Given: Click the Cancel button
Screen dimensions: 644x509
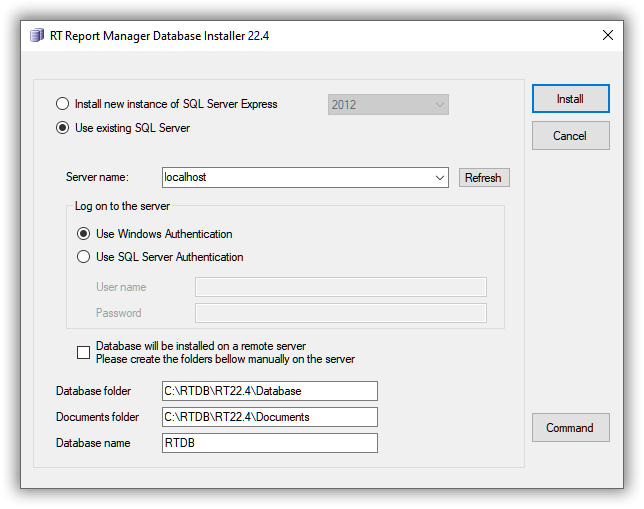Looking at the screenshot, I should tap(570, 136).
